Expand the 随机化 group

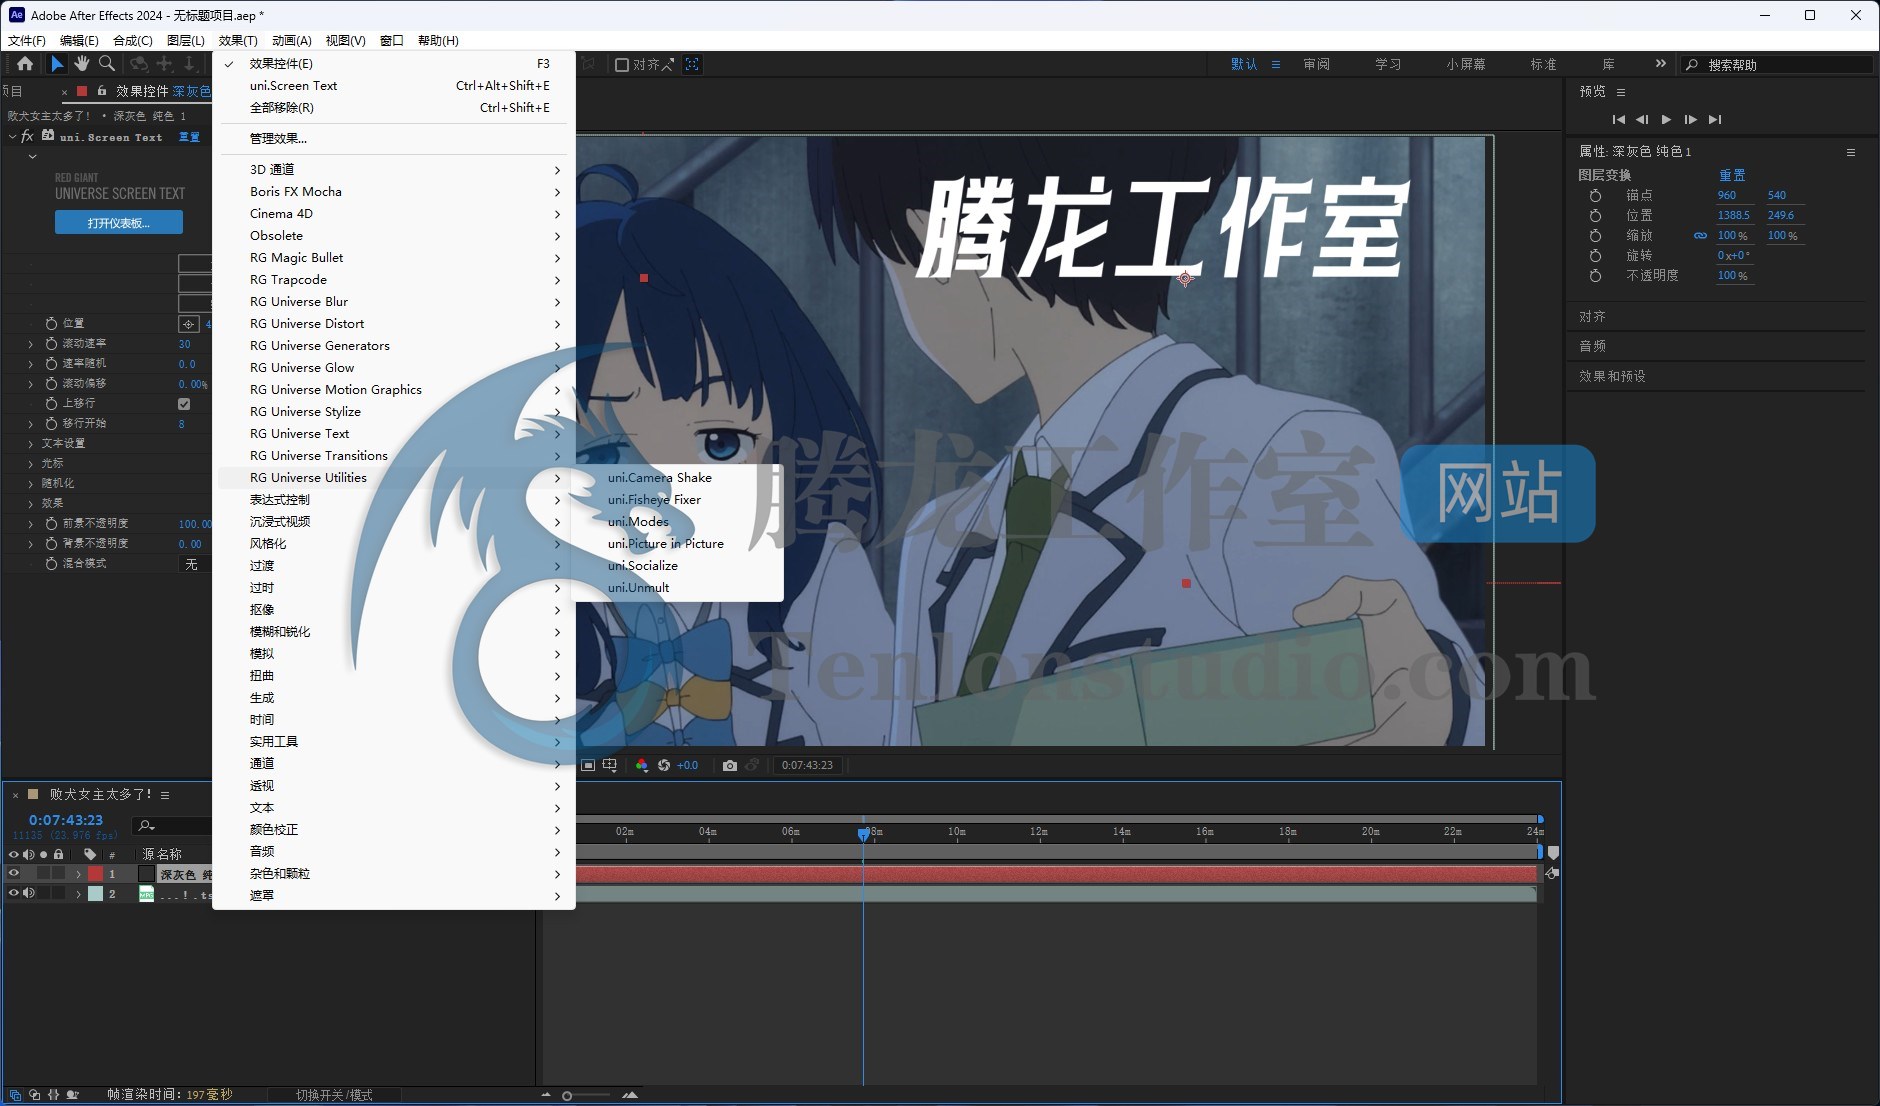coord(31,484)
